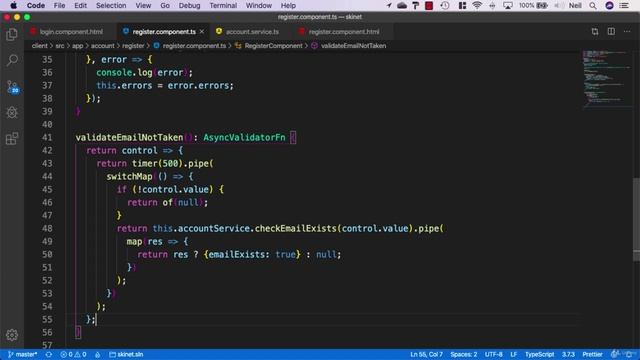Click the Synchronize Changes icon in status bar
The image size is (640, 360).
[49, 354]
